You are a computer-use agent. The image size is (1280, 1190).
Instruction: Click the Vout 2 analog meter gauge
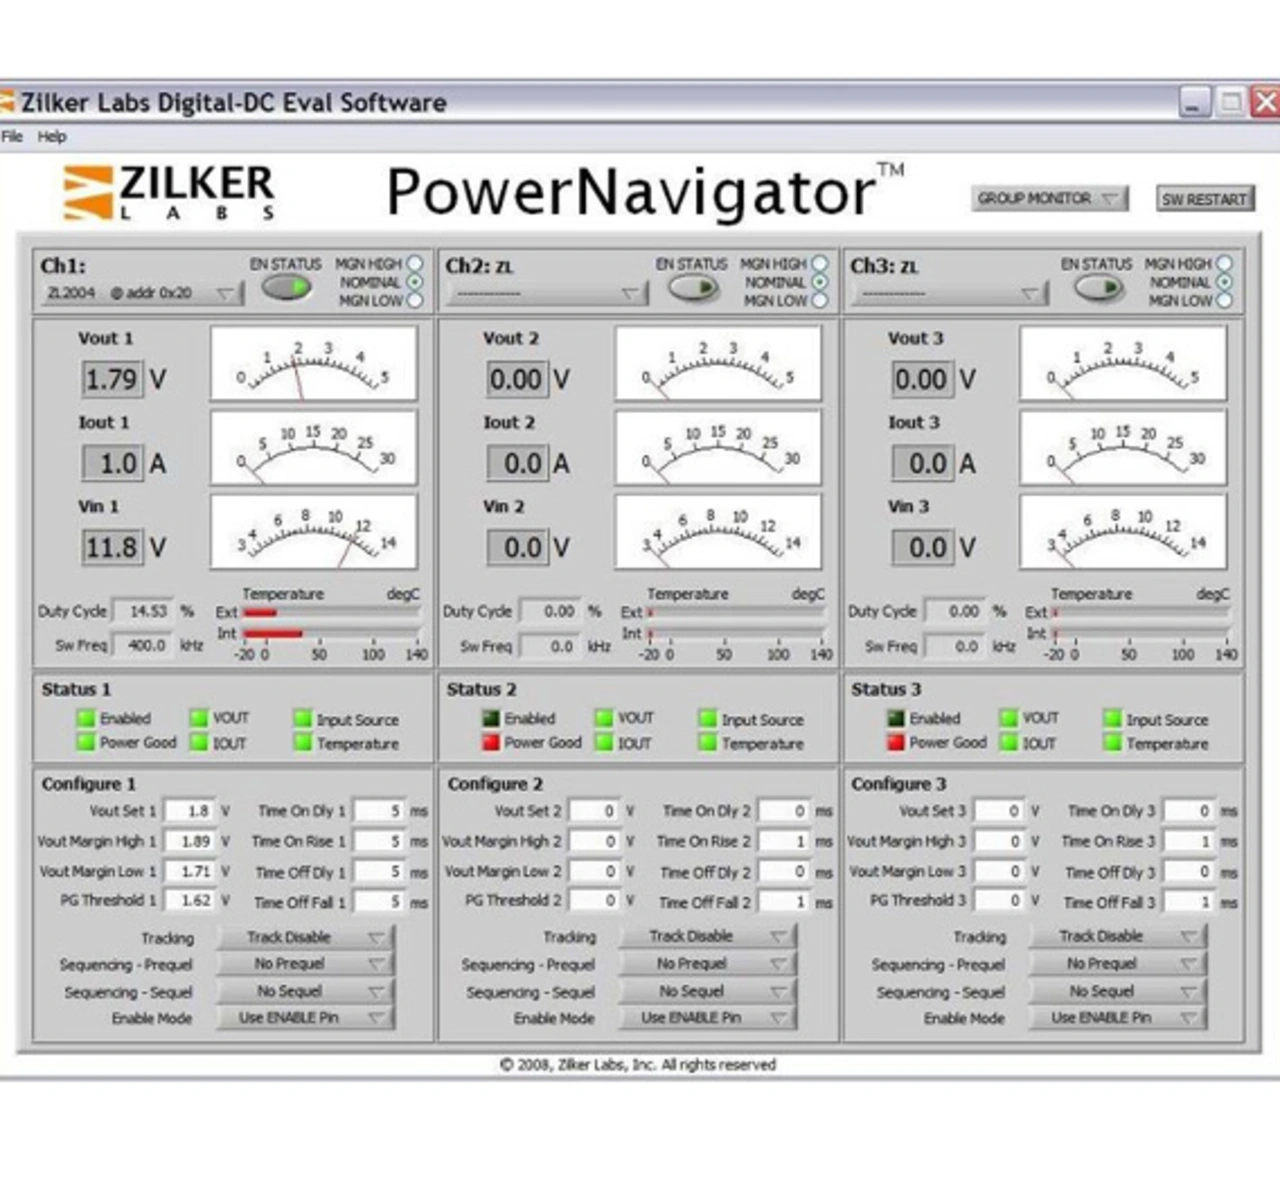[718, 364]
